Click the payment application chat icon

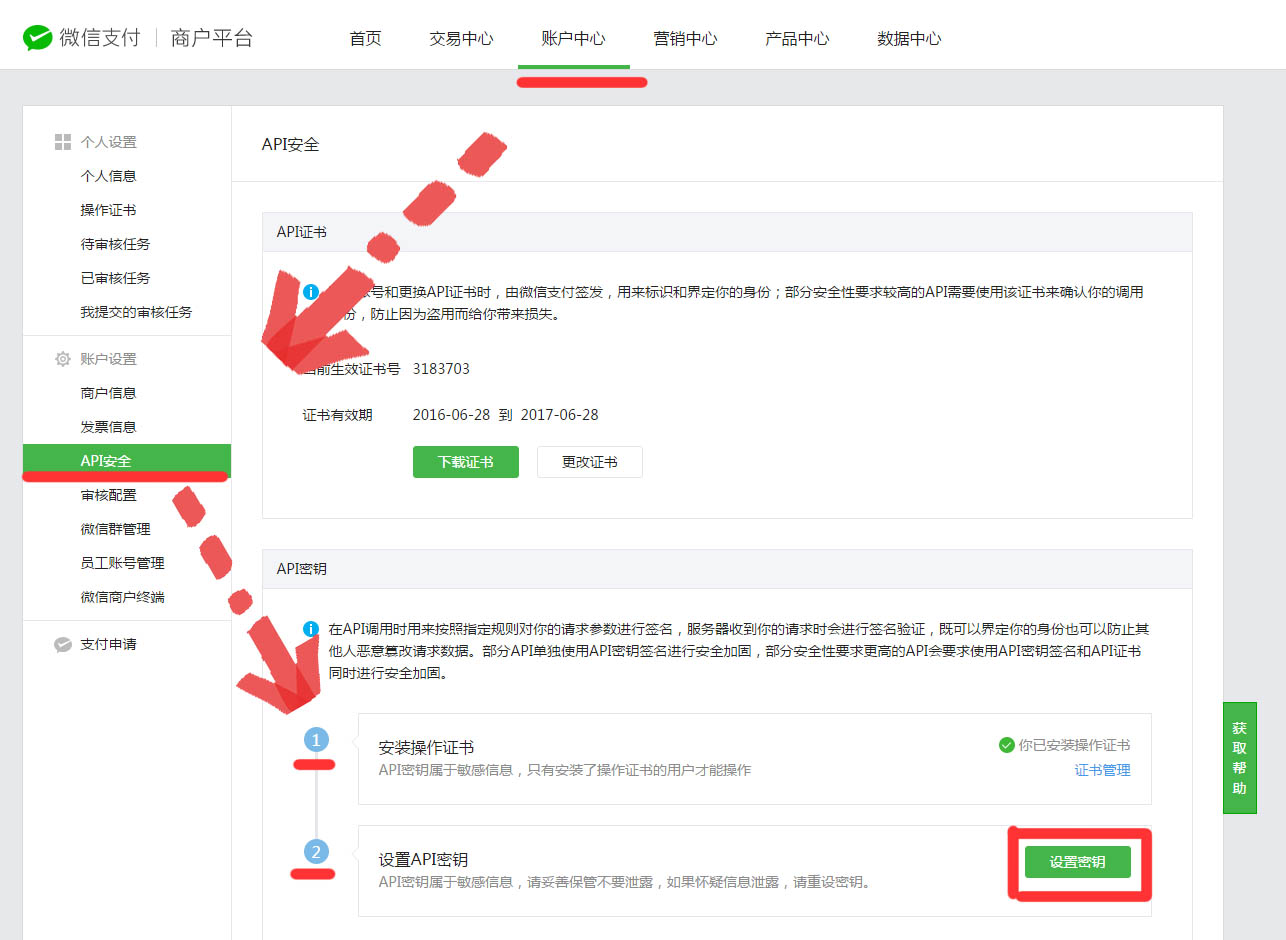[63, 645]
